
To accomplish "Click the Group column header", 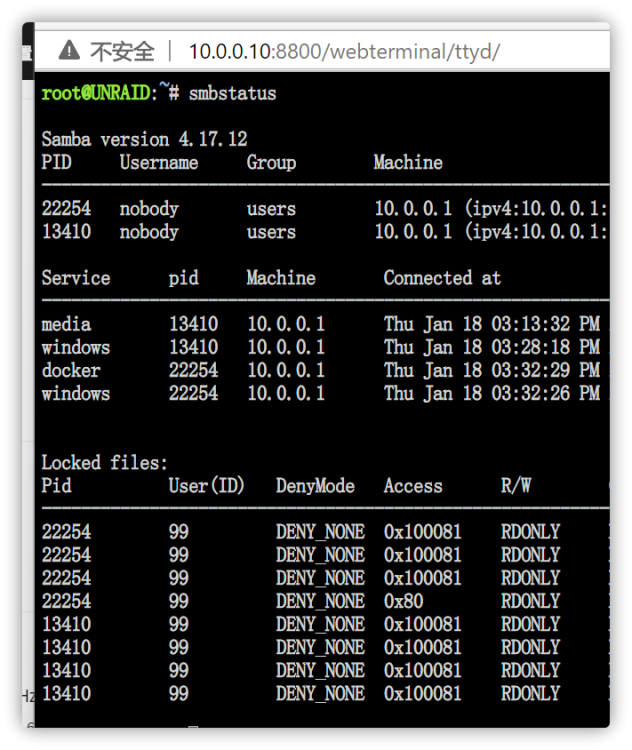I will [271, 163].
